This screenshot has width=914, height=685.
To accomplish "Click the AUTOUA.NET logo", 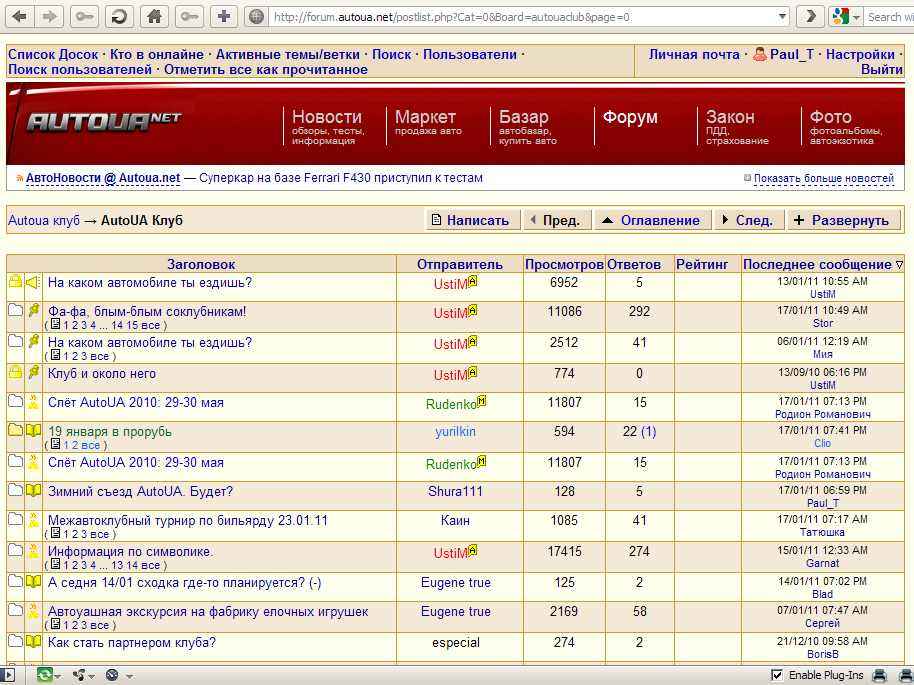I will (x=104, y=122).
